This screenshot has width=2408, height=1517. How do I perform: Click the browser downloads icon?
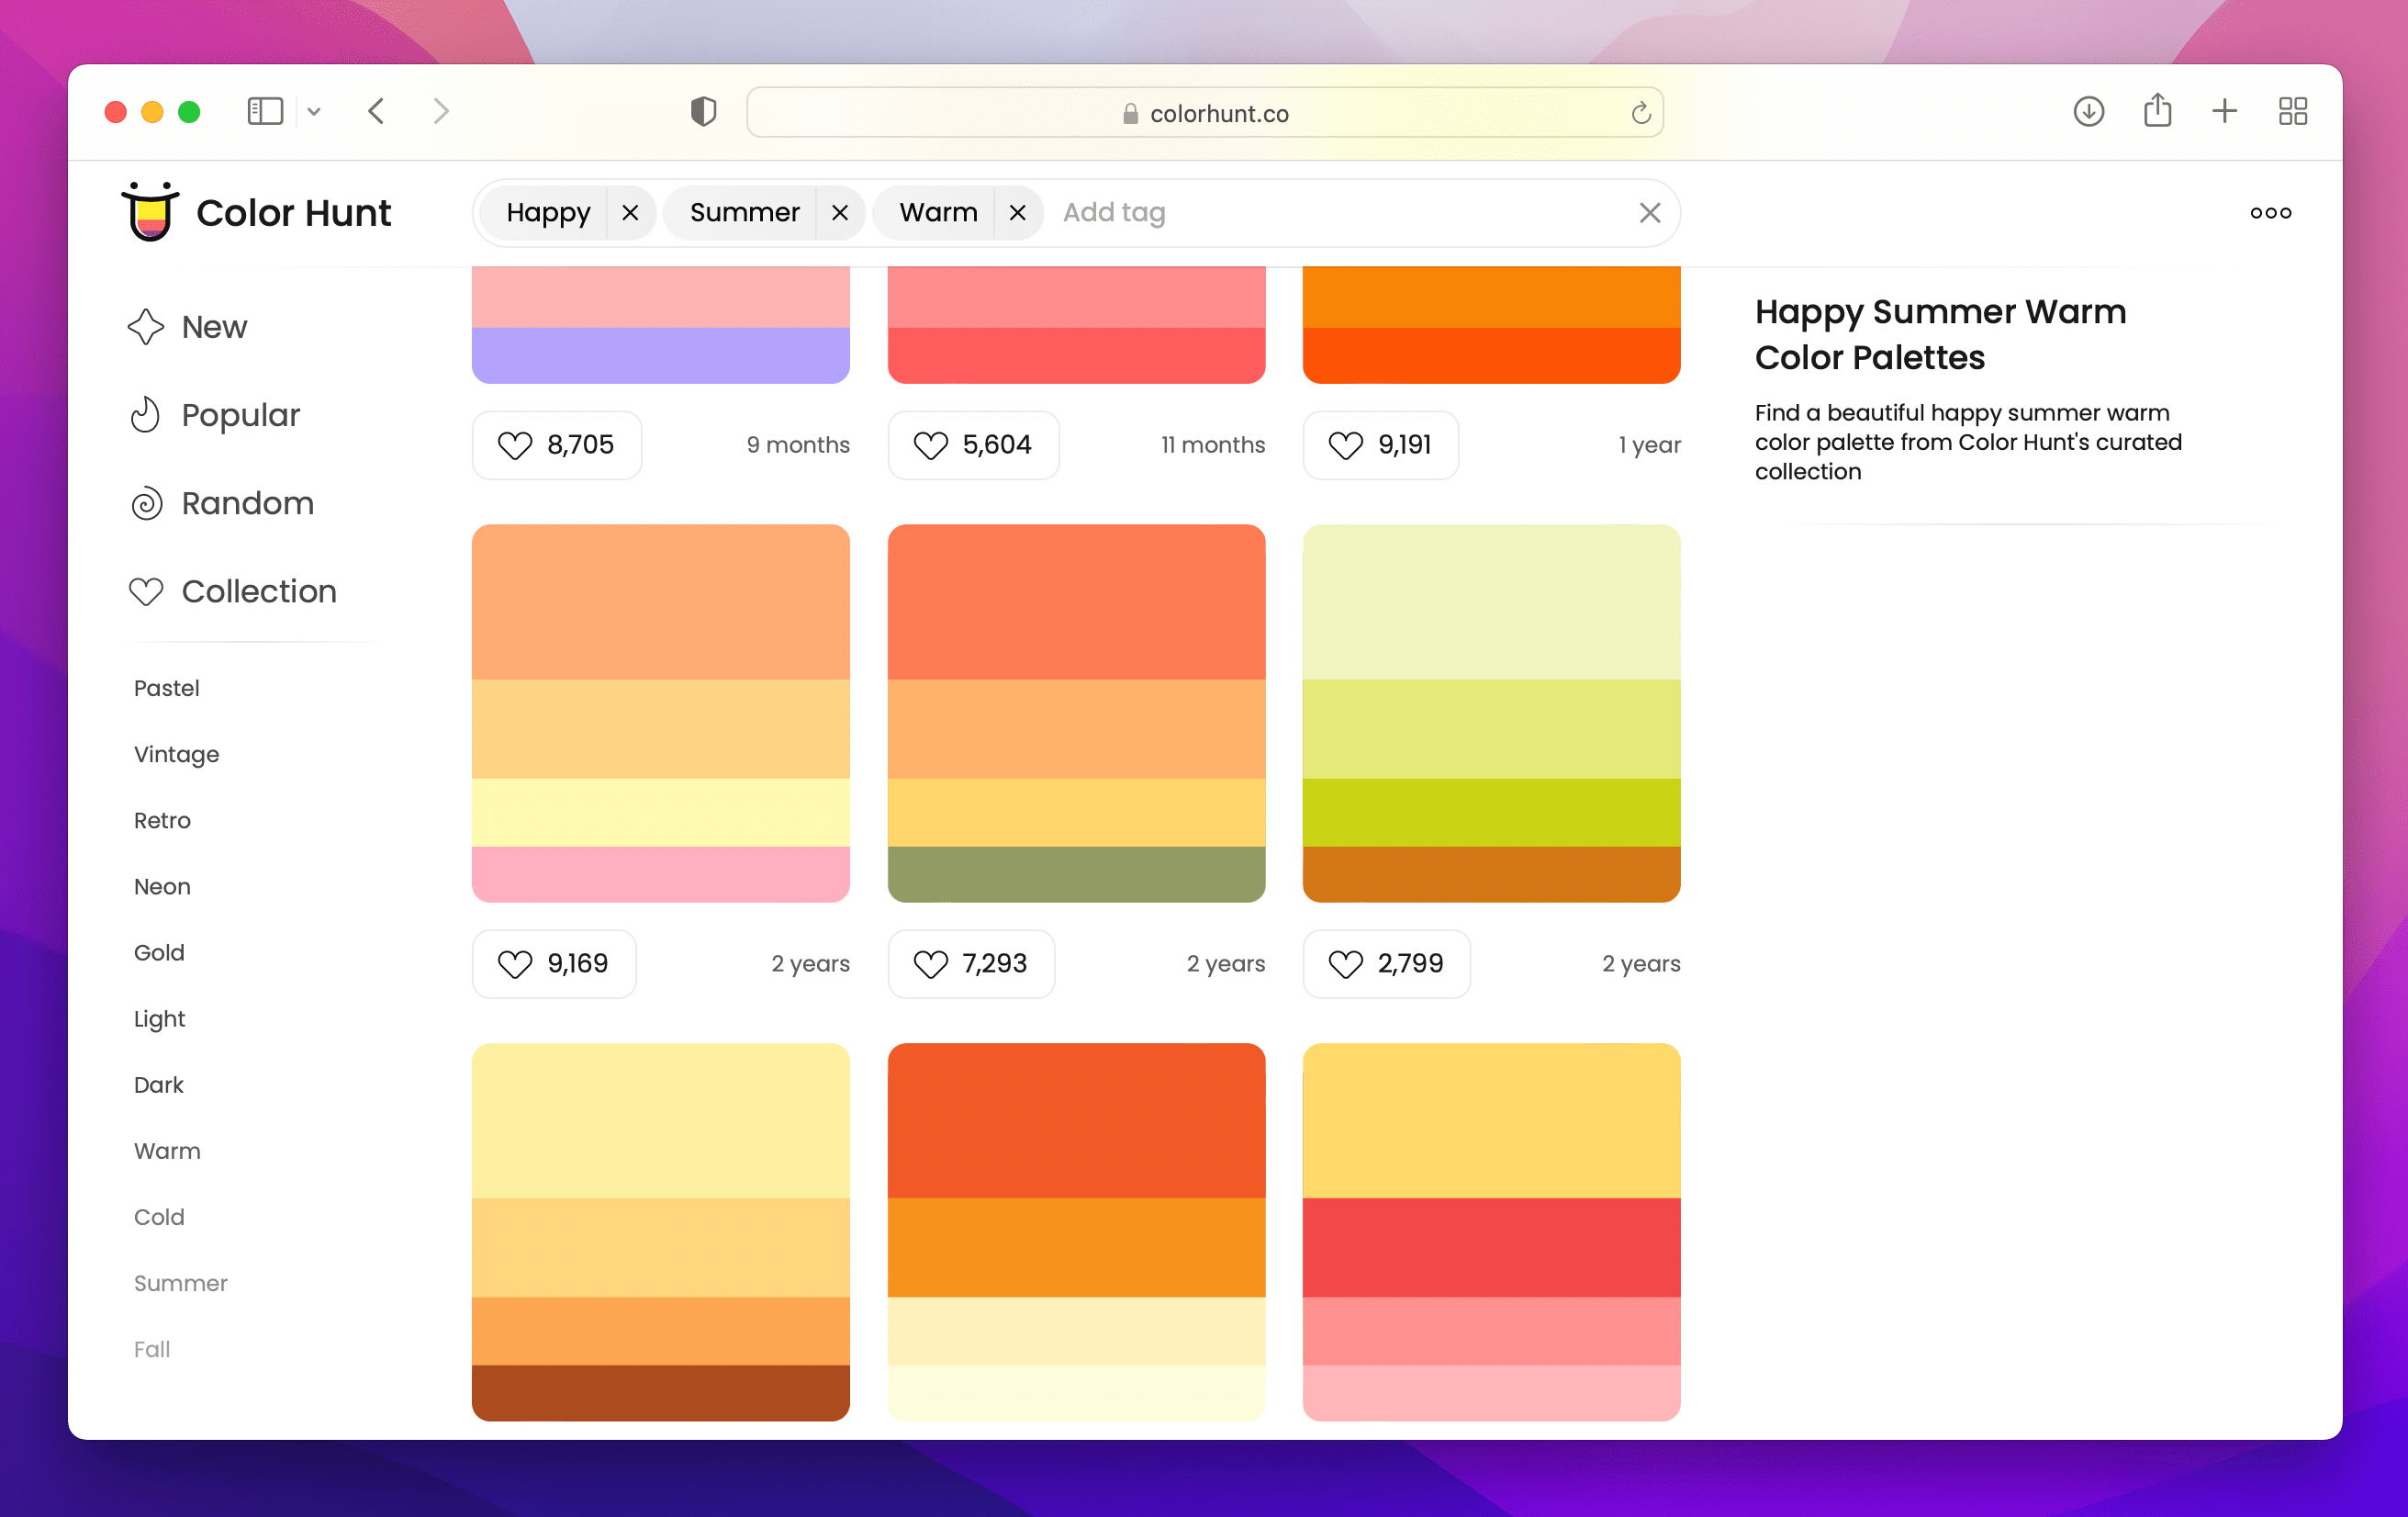(2089, 111)
